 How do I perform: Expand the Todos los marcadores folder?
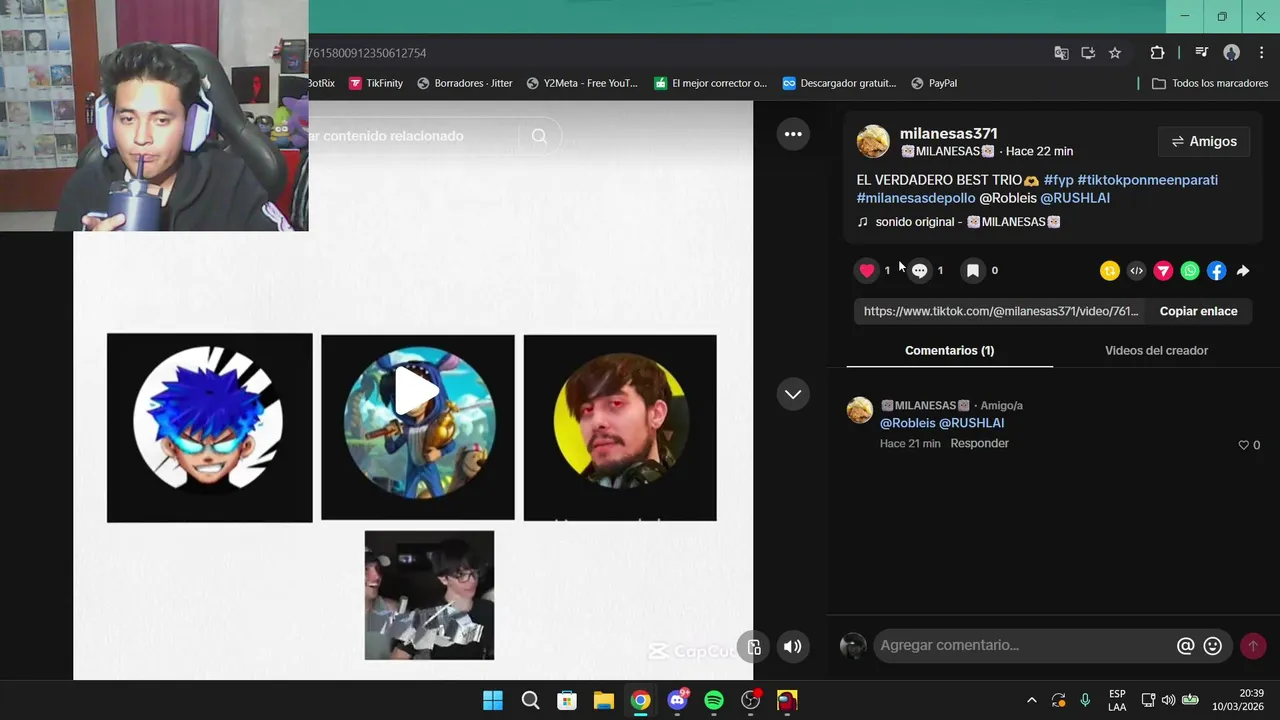coord(1210,83)
